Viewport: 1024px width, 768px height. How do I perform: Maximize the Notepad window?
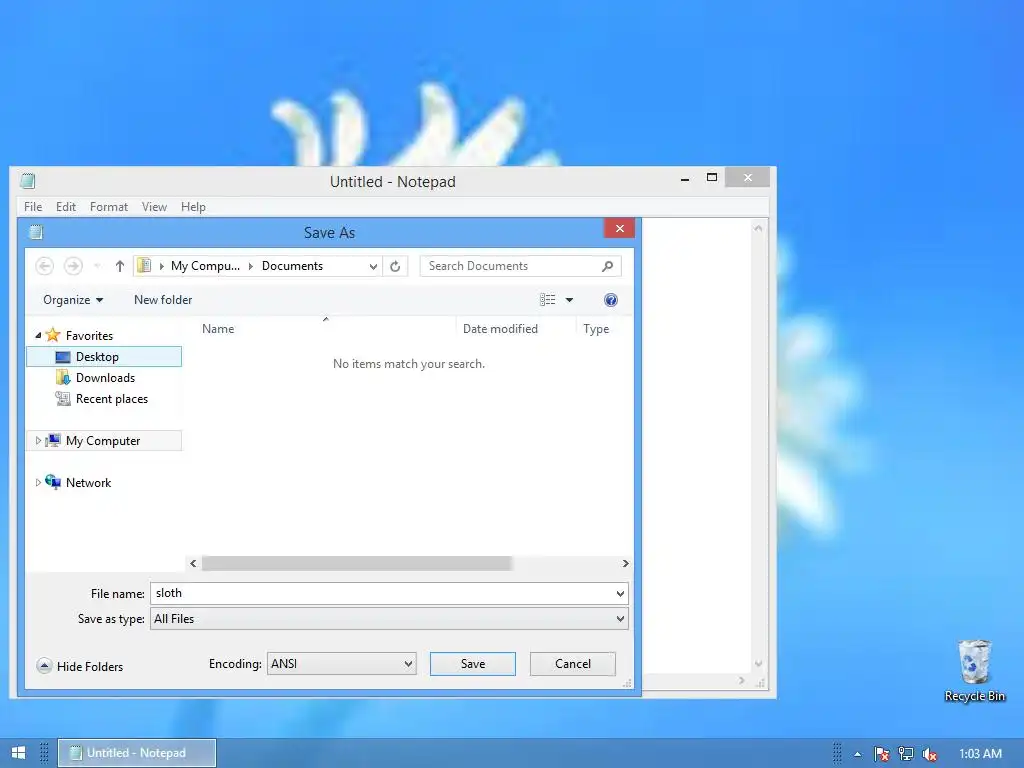pos(712,177)
